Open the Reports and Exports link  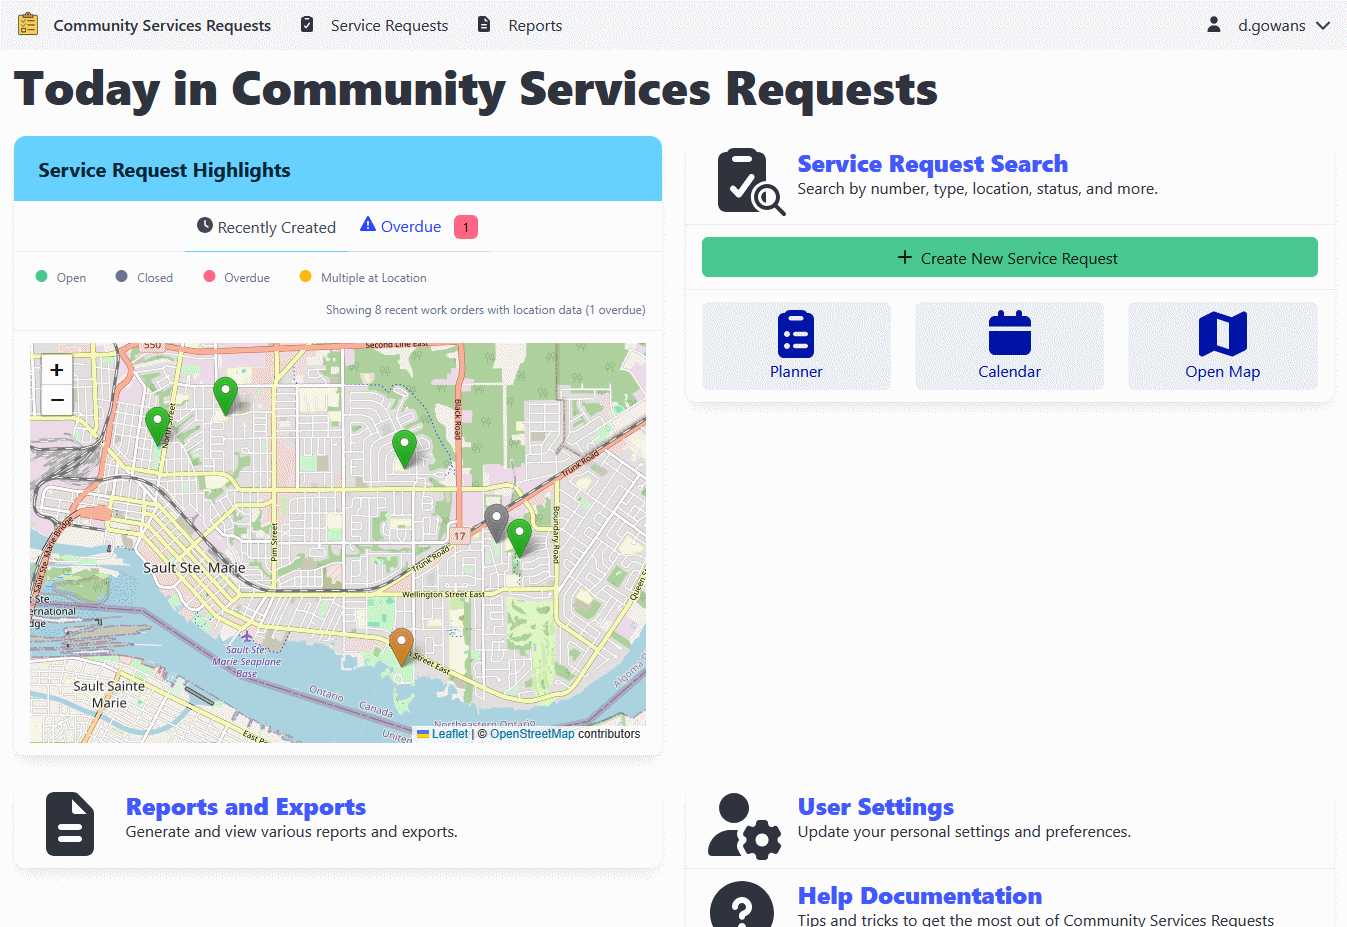click(245, 806)
